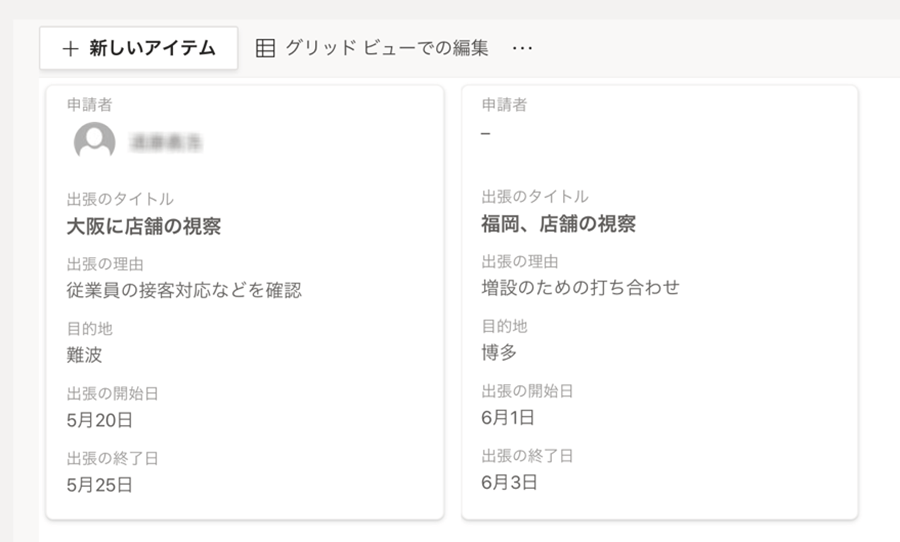Viewport: 900px width, 542px height.
Task: Click destination value 博多
Action: [499, 352]
